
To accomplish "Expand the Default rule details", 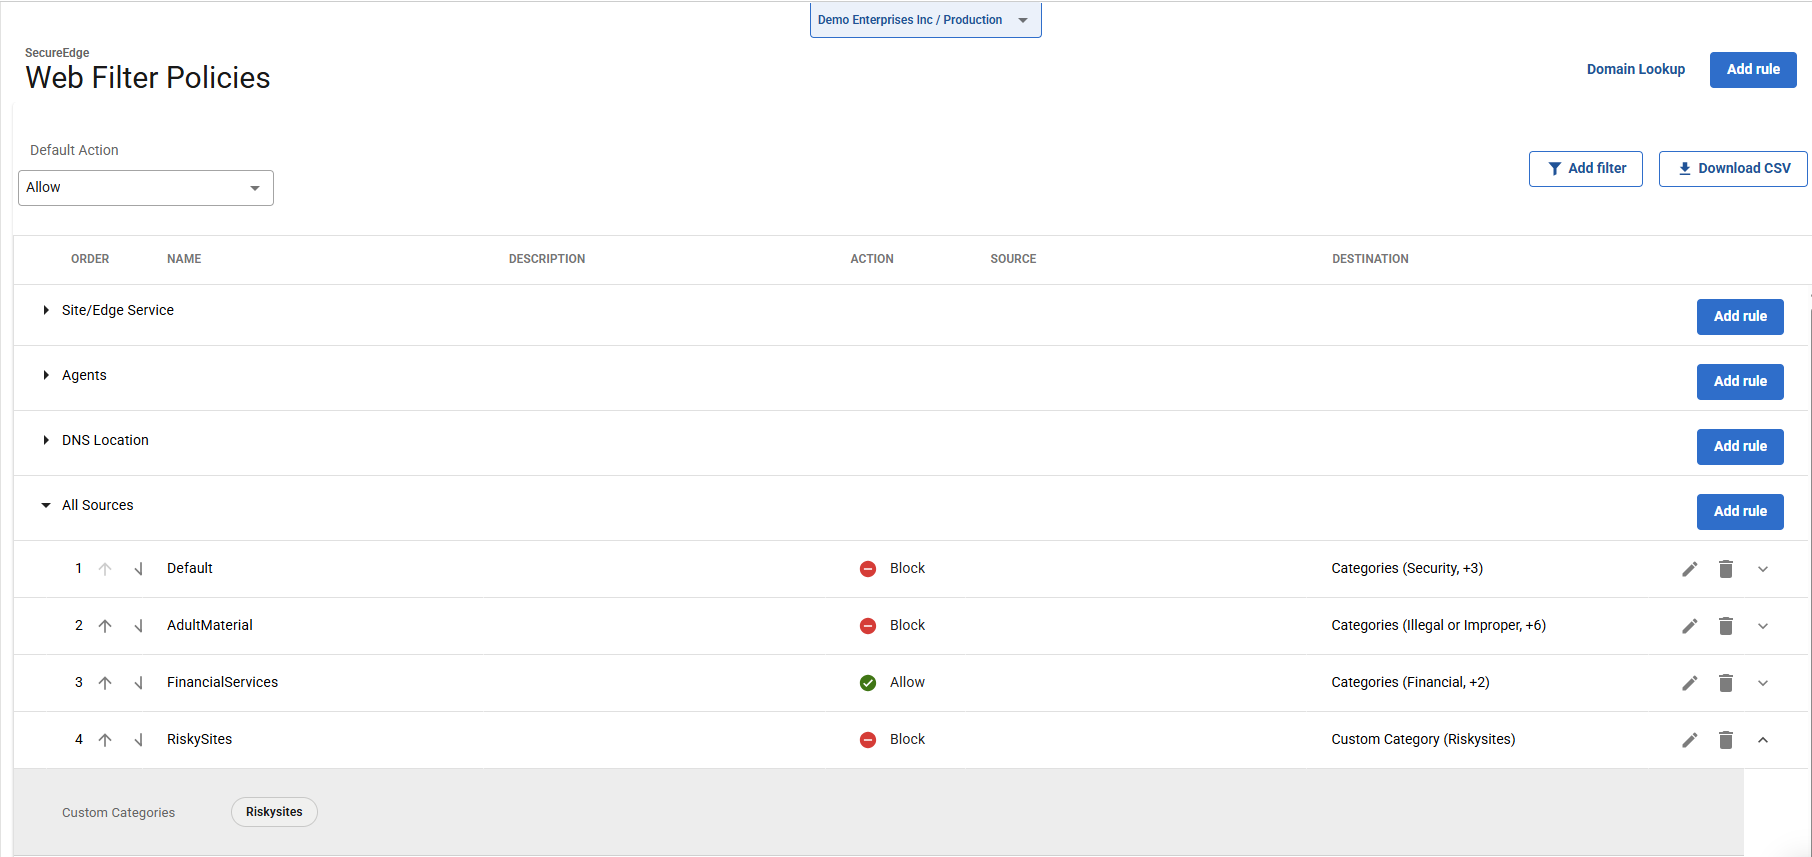I will click(x=1762, y=569).
